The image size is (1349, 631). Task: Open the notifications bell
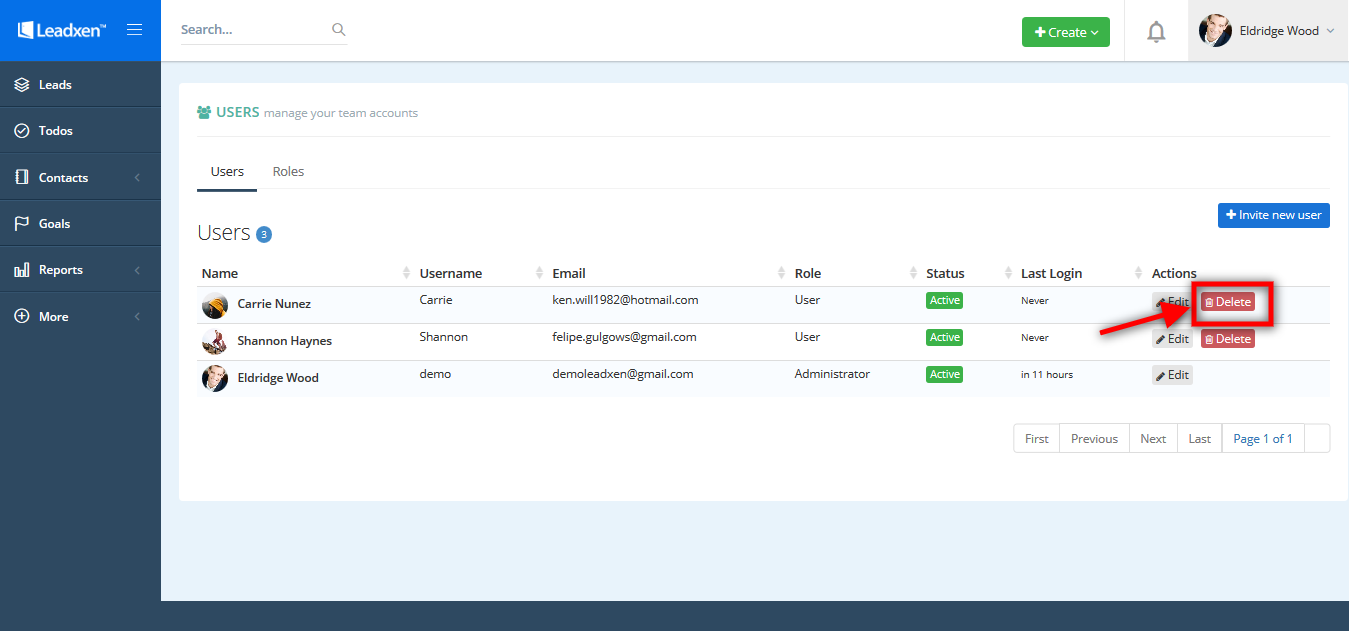[1156, 32]
